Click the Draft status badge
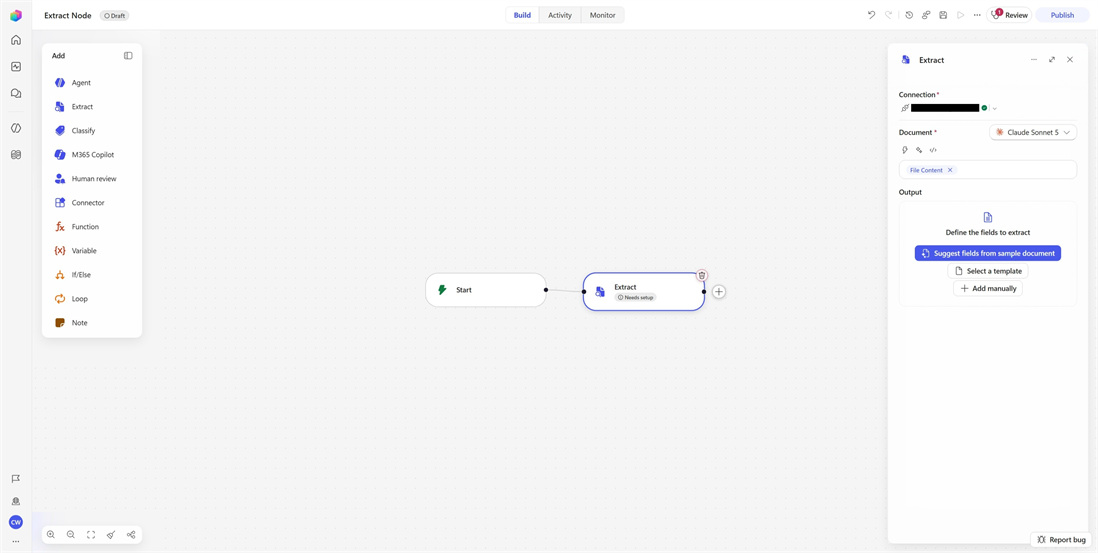The height and width of the screenshot is (553, 1098). [x=115, y=15]
